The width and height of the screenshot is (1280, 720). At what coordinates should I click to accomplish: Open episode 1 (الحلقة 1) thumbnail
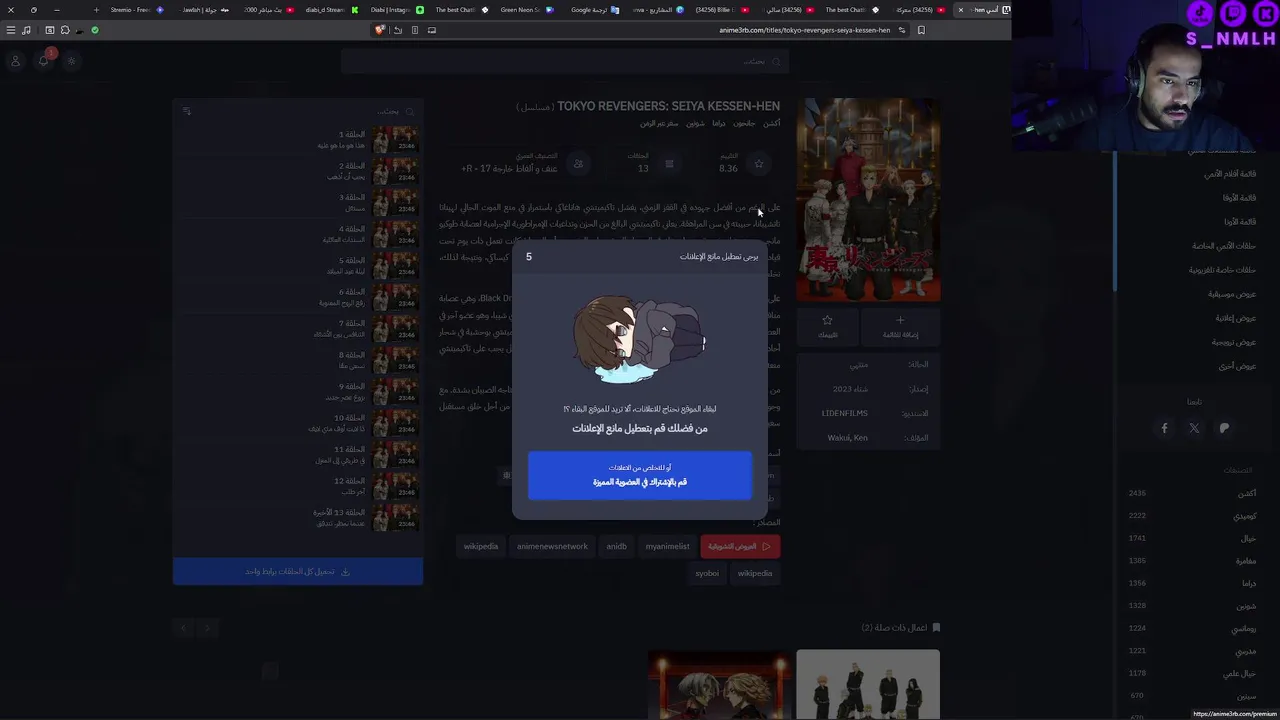394,140
